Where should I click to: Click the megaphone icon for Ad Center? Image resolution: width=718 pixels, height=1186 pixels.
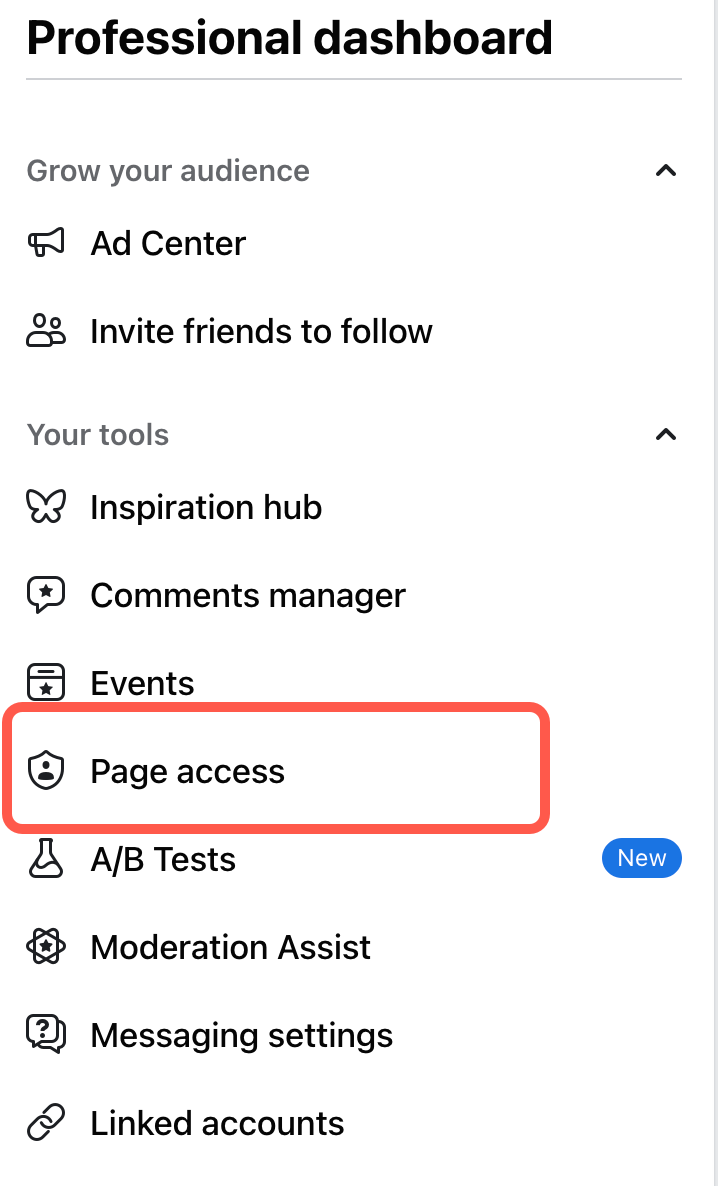coord(46,243)
